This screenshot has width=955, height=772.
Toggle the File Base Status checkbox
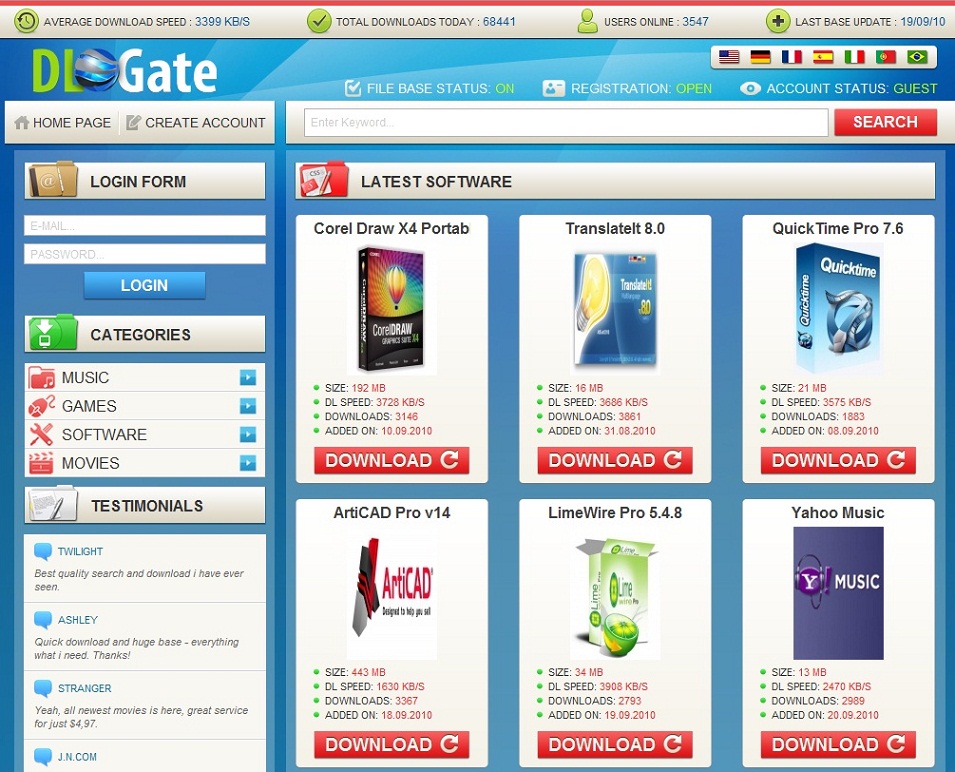pos(352,88)
